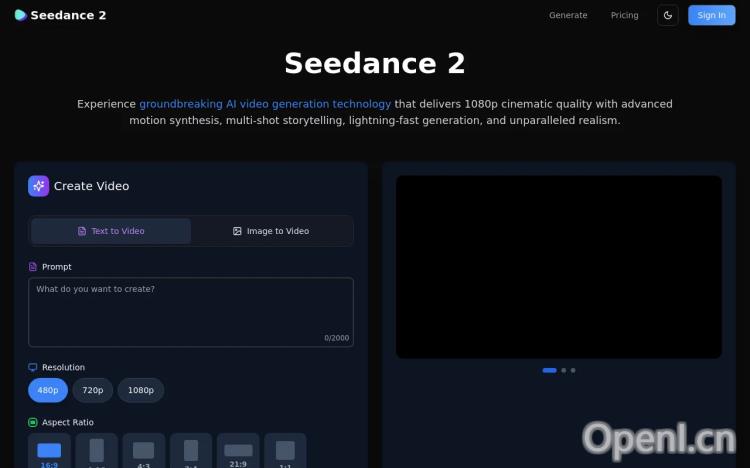Select the first active carousel indicator
The image size is (750, 468).
550,370
